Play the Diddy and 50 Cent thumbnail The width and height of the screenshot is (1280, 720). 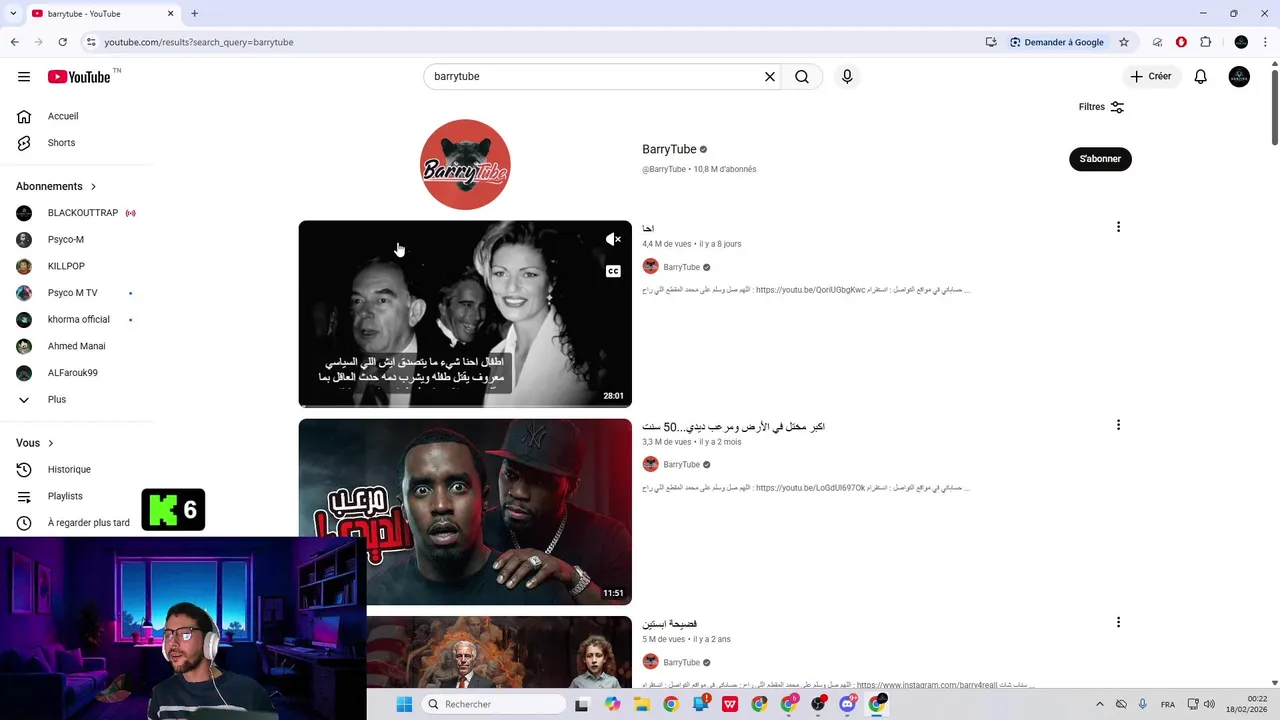pyautogui.click(x=465, y=512)
